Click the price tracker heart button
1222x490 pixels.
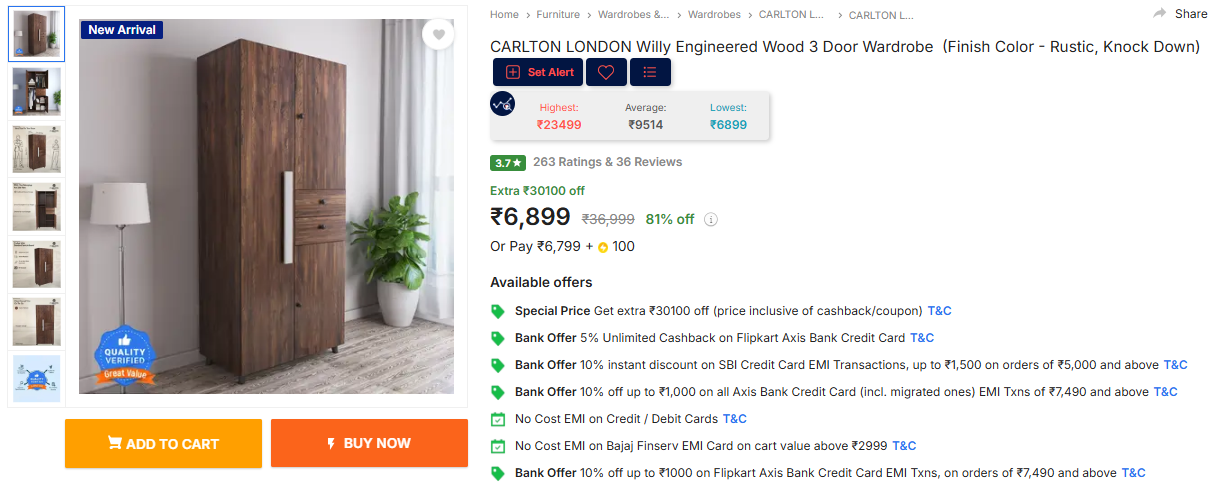pyautogui.click(x=606, y=72)
